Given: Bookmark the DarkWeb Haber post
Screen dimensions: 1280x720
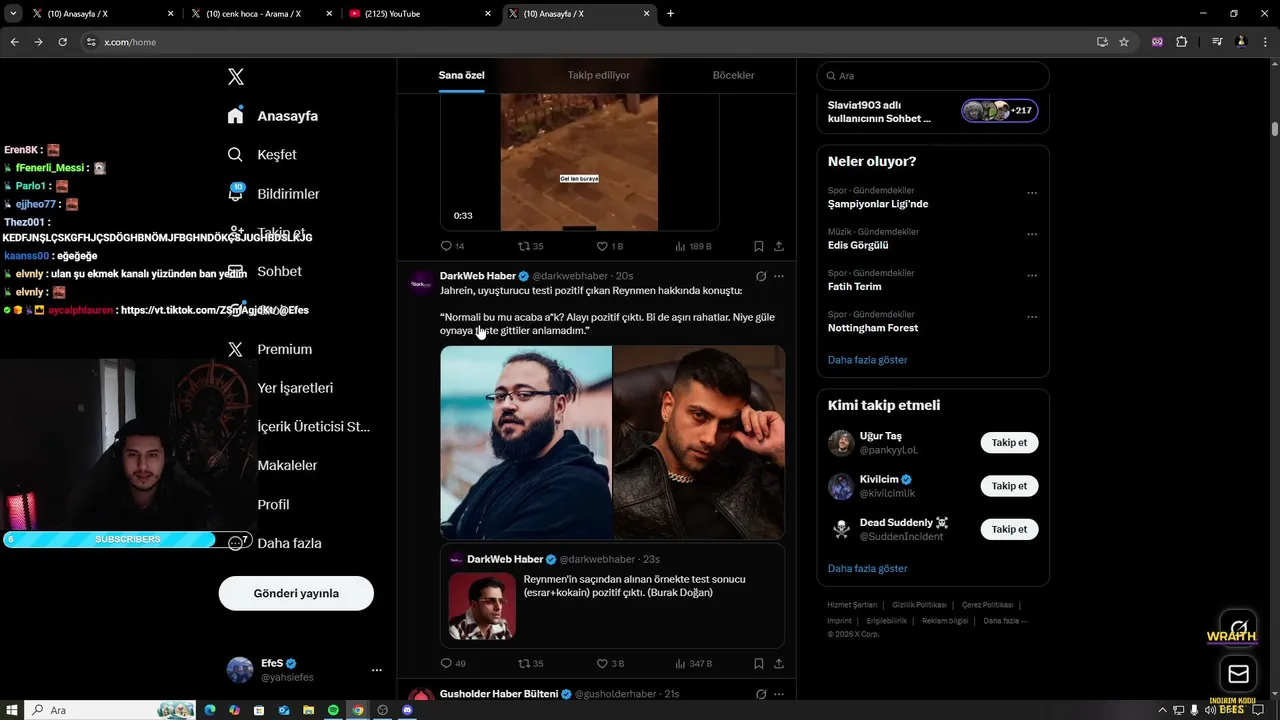Looking at the screenshot, I should tap(759, 663).
